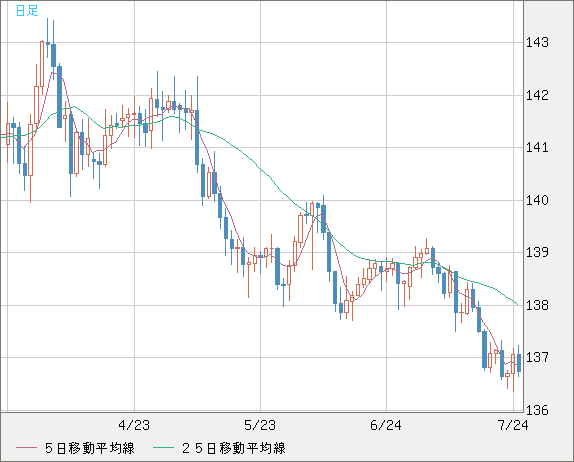Click the 25日移動平均線 legend text
The width and height of the screenshot is (574, 462).
[x=234, y=448]
